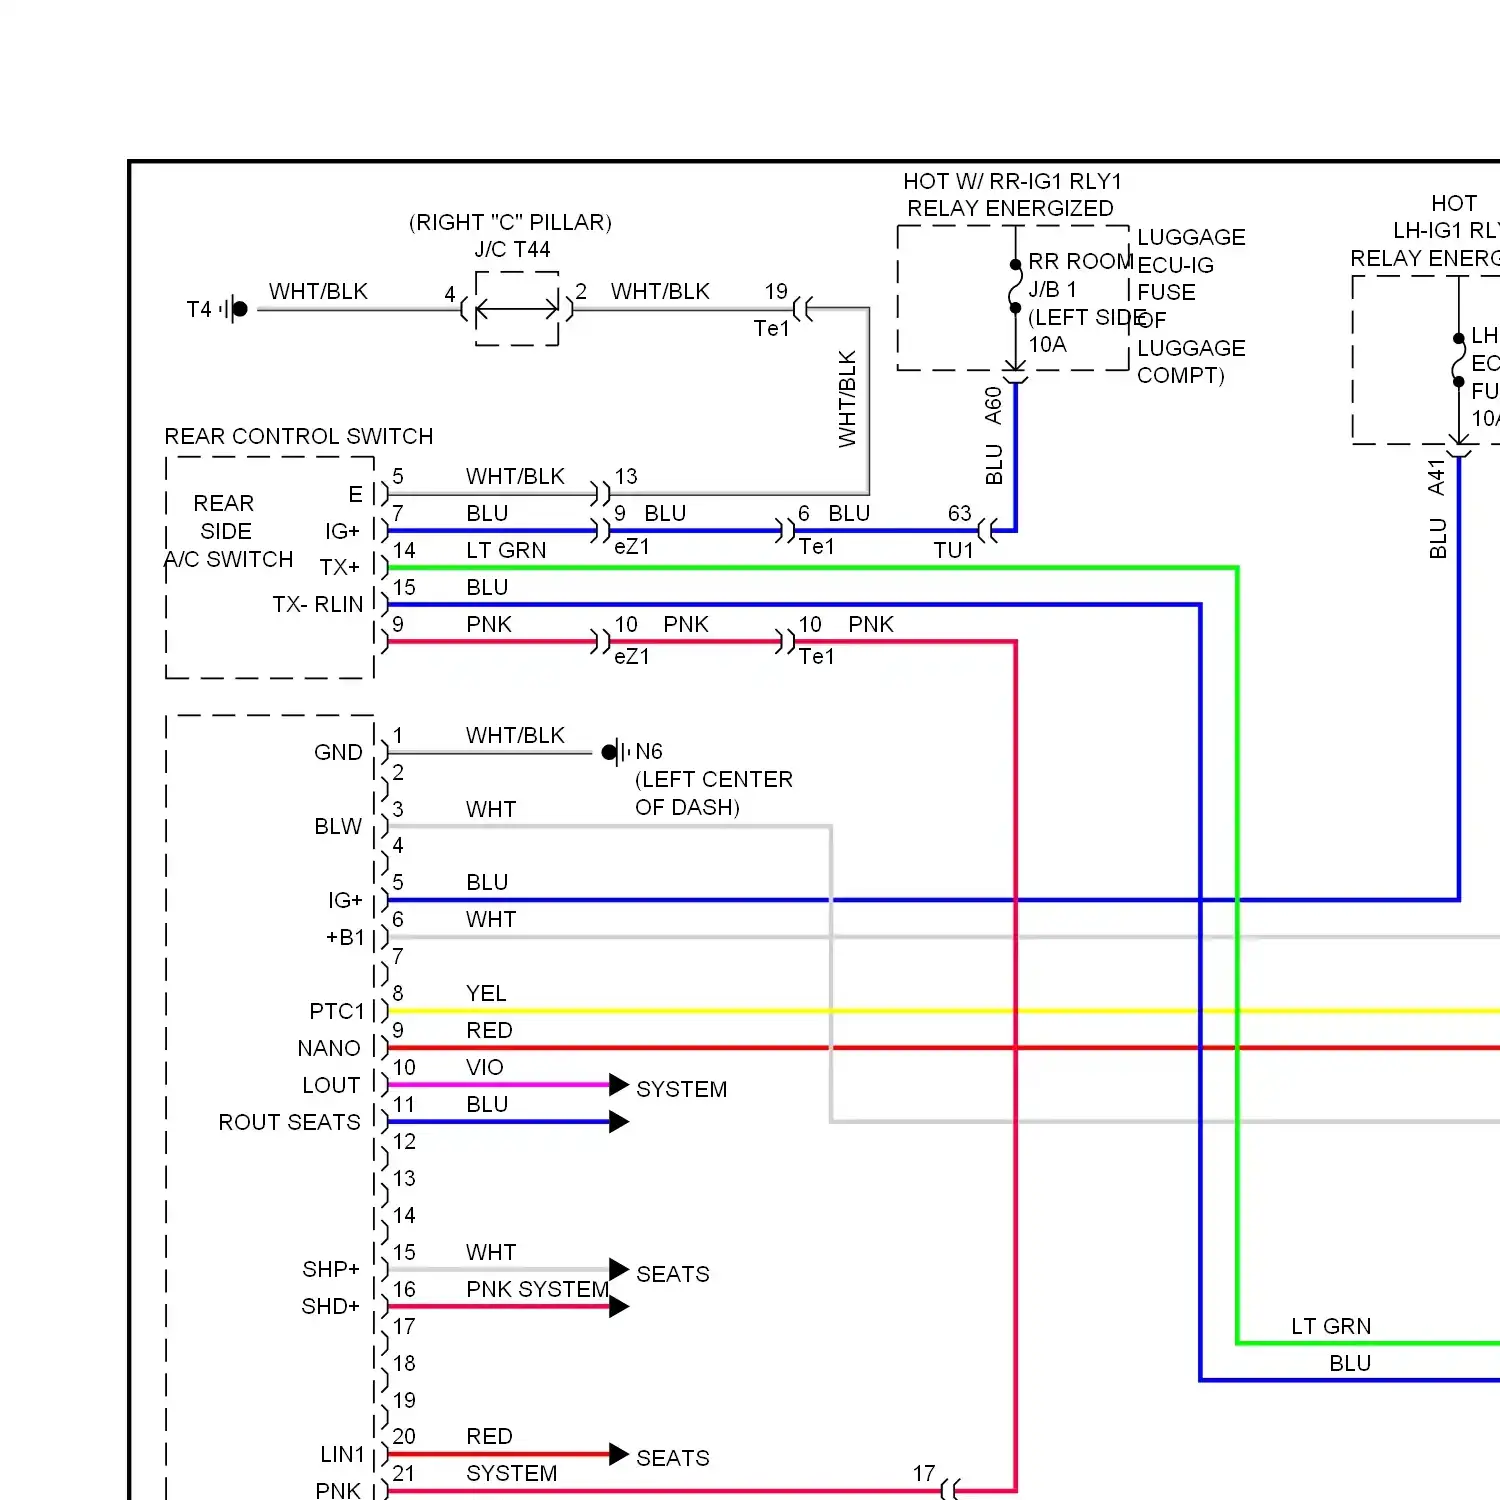Click the yellow PTC1 wire line
Viewport: 1500px width, 1500px height.
pos(944,1011)
